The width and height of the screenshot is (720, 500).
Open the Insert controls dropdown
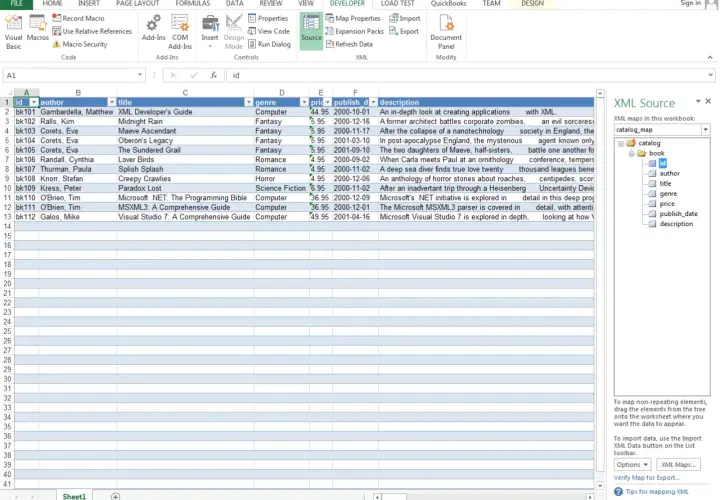tap(210, 31)
